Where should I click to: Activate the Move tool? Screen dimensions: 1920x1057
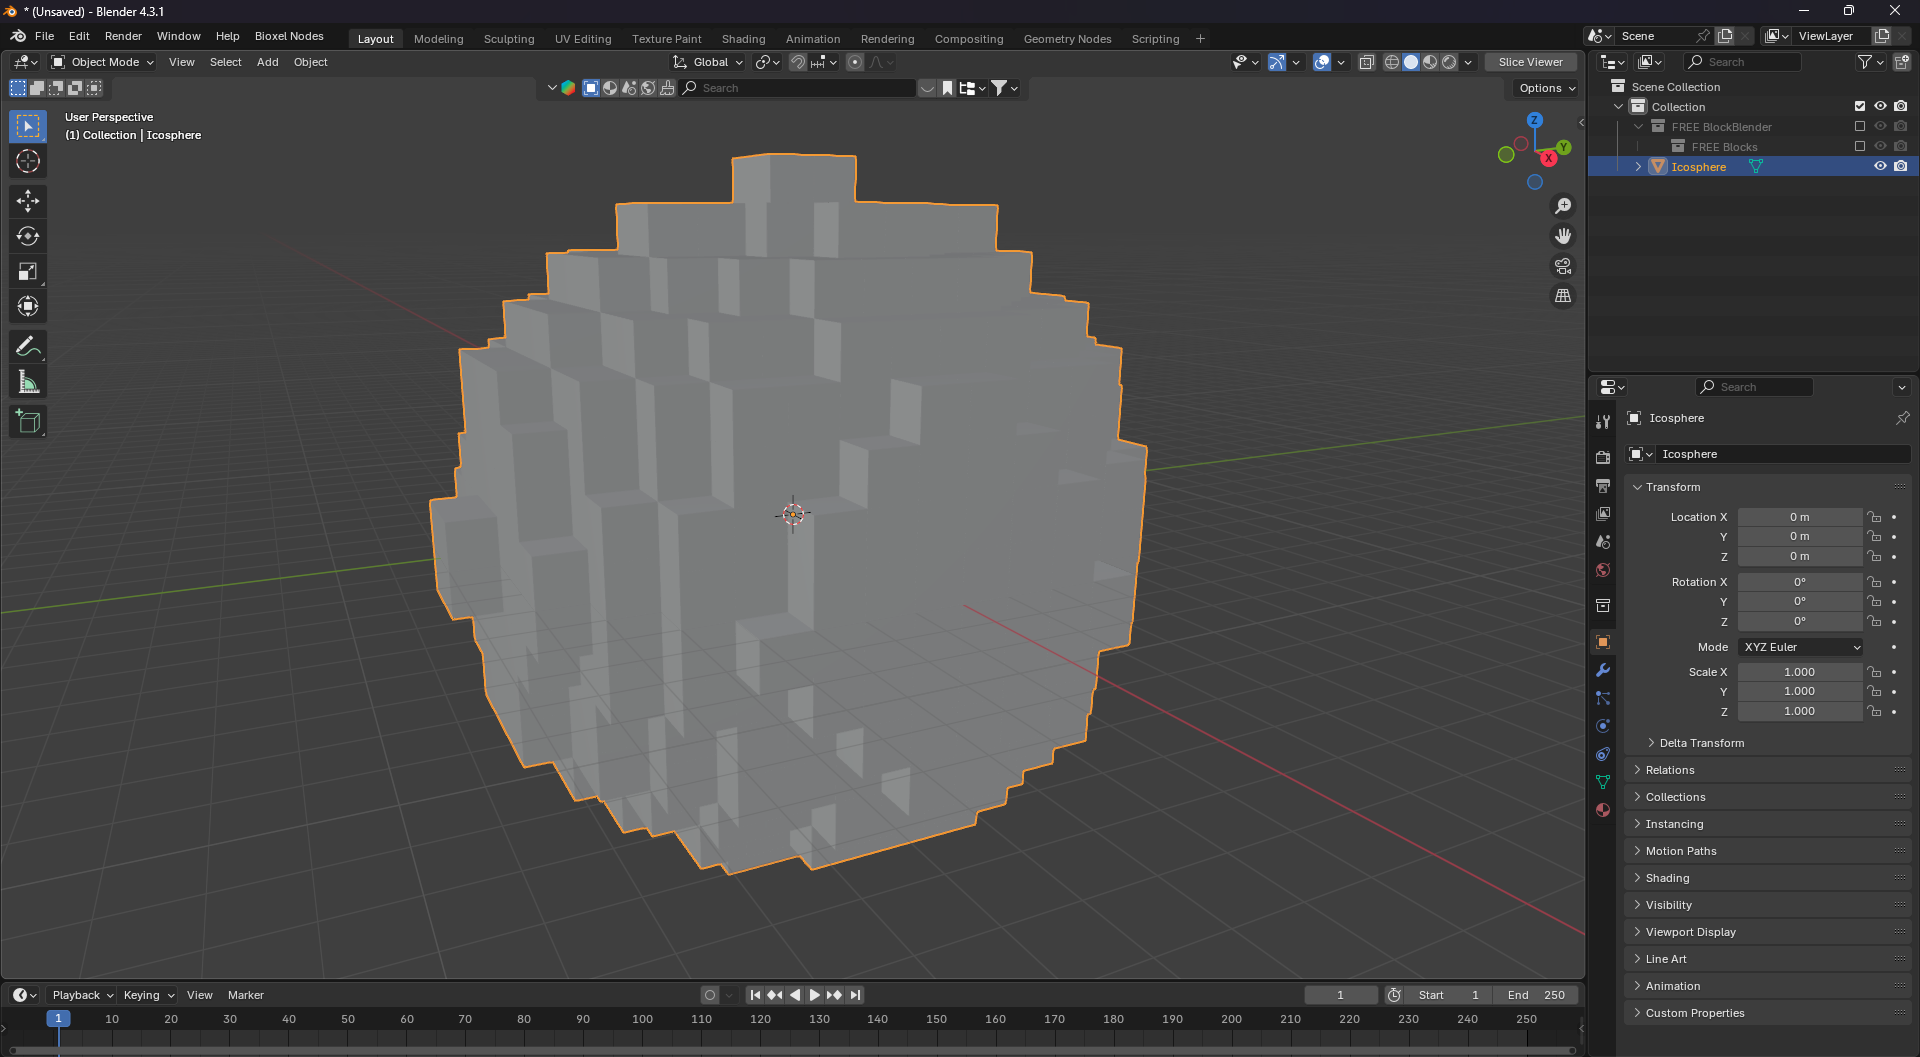click(28, 201)
